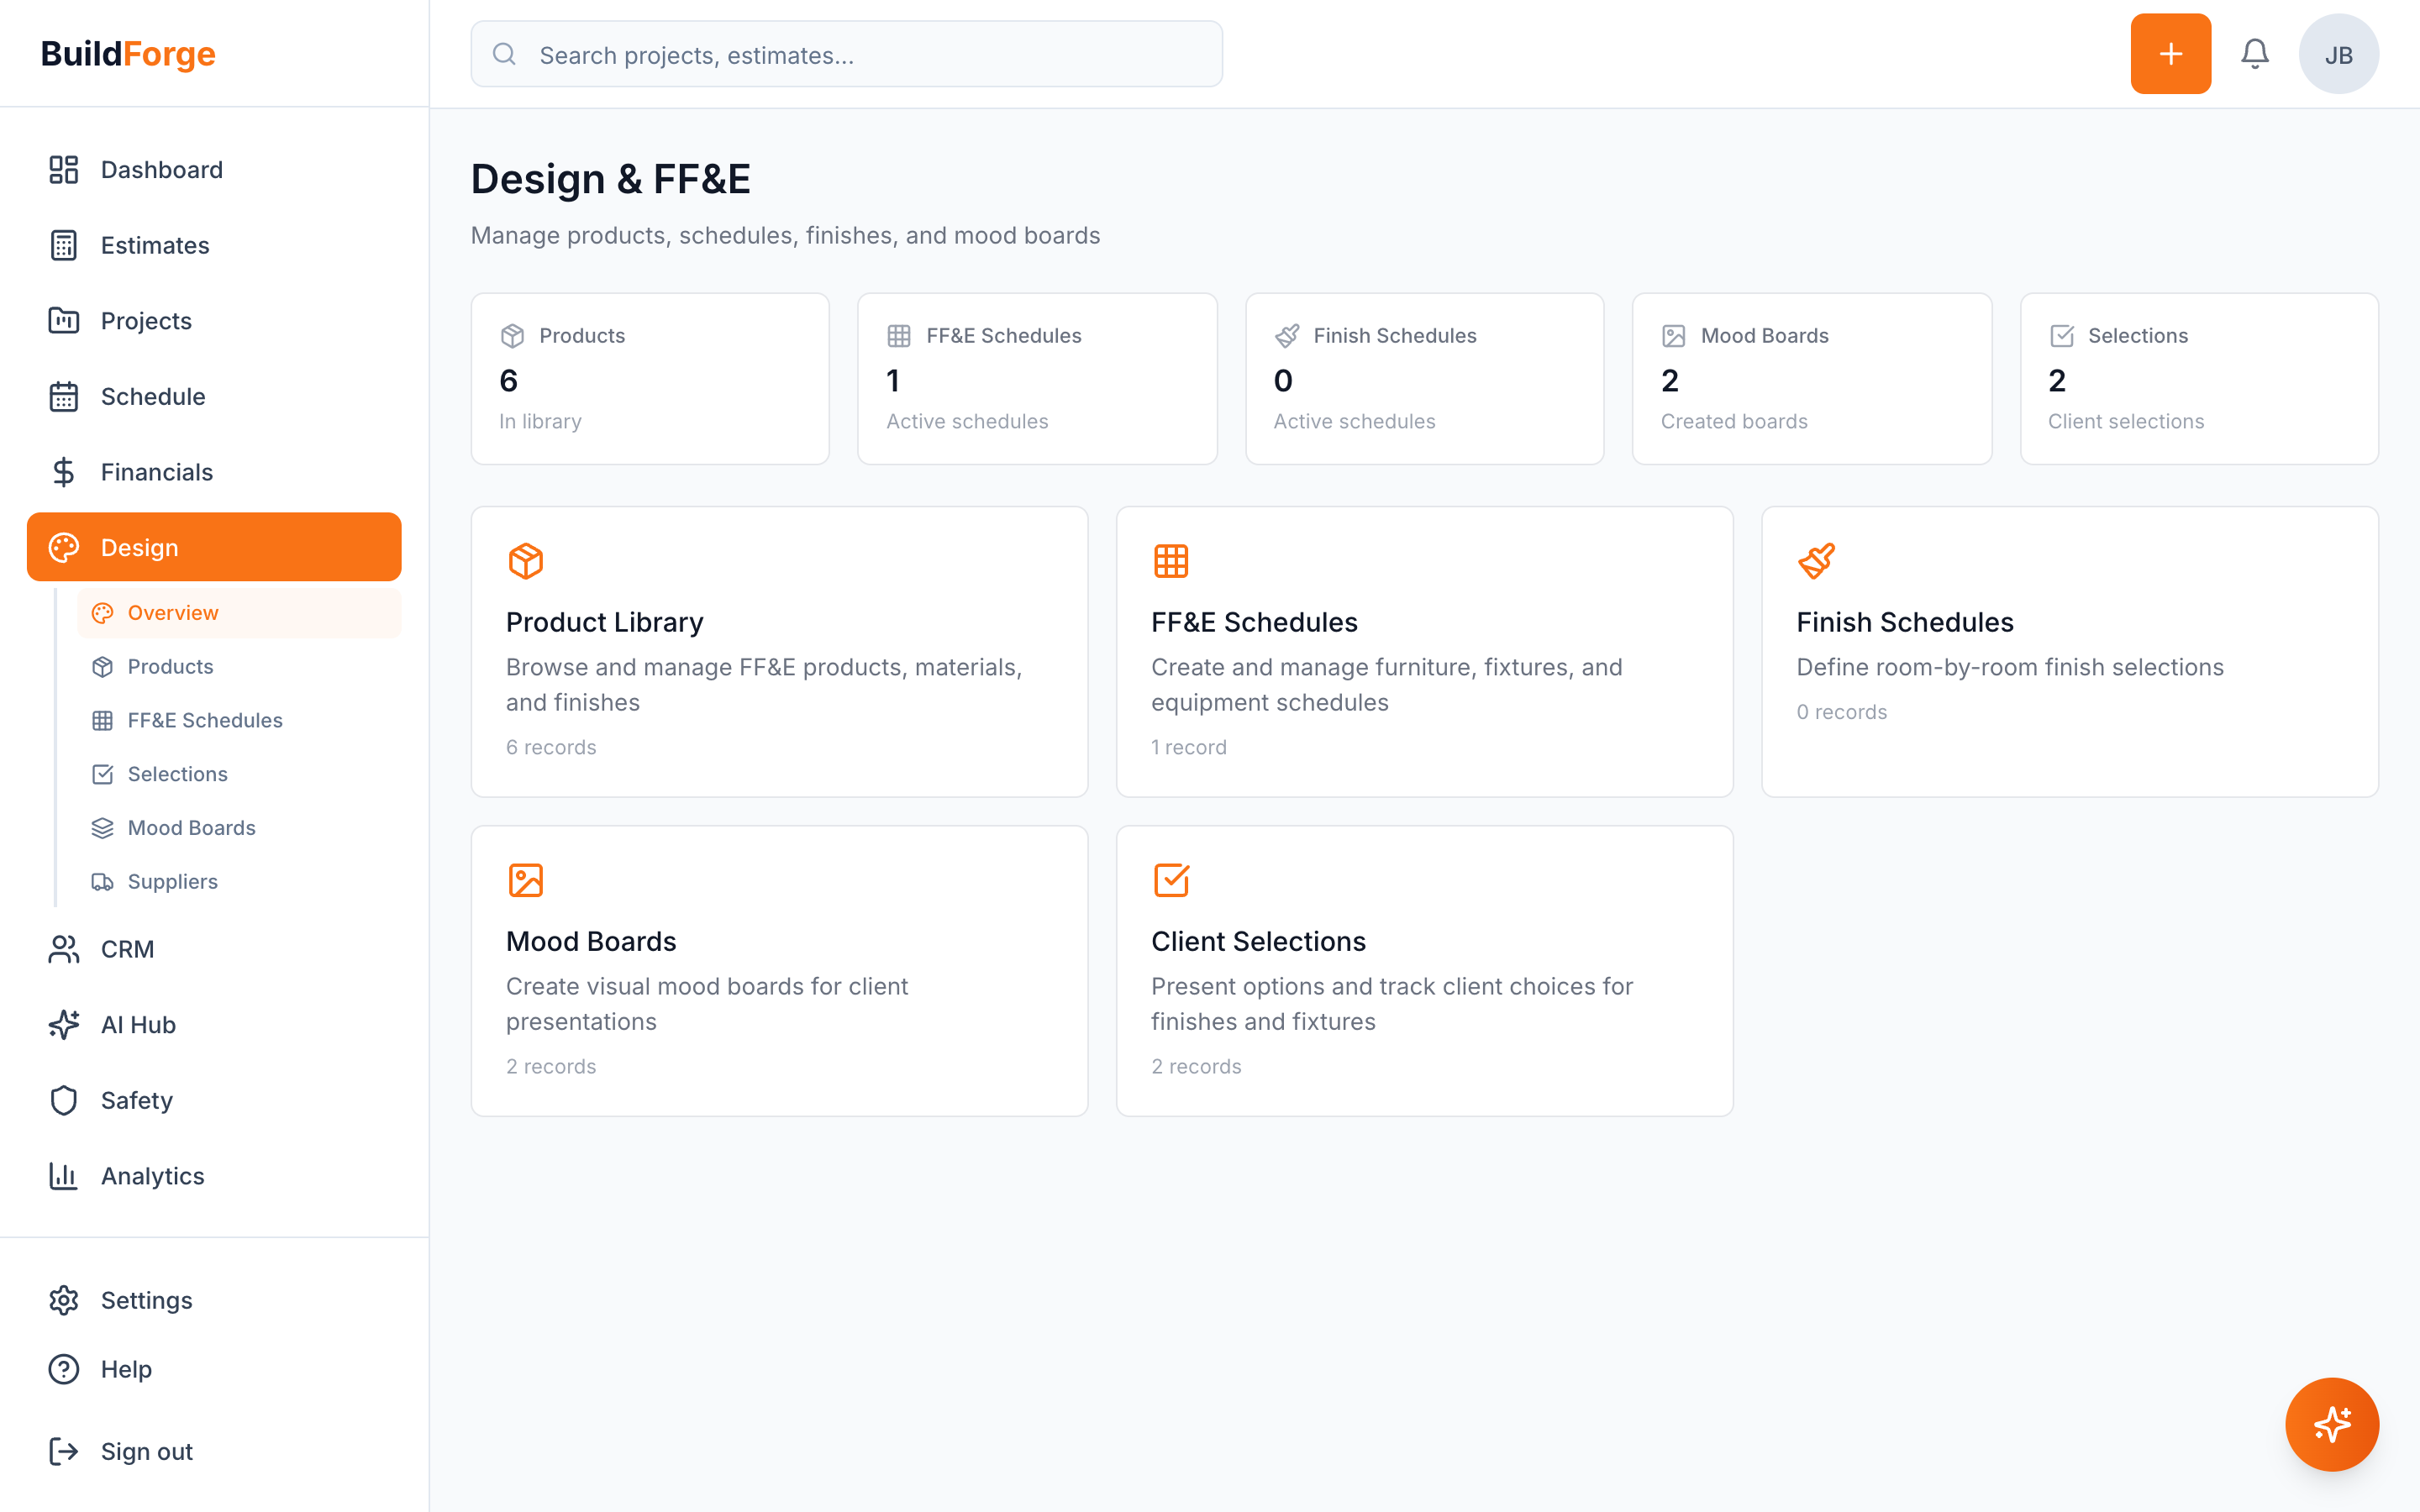Open the Finish Schedules paintbrush icon
Screen dimensions: 2420x1512
pos(1815,560)
